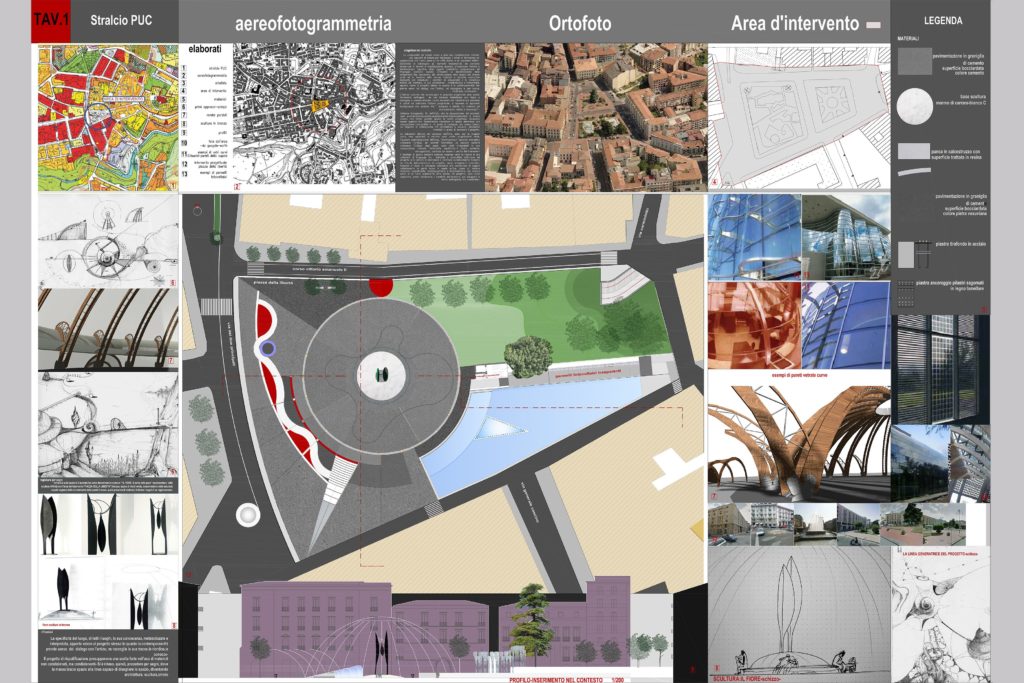The height and width of the screenshot is (683, 1024).
Task: Click "PROFILO-INSERIMENTO NEL CONTESTO 1/200" caption
Action: (x=566, y=679)
